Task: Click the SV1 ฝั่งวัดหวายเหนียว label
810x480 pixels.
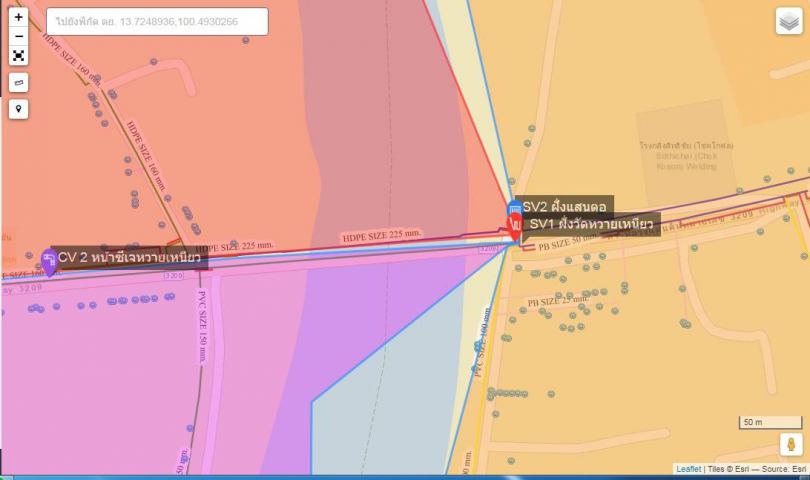Action: pos(591,224)
